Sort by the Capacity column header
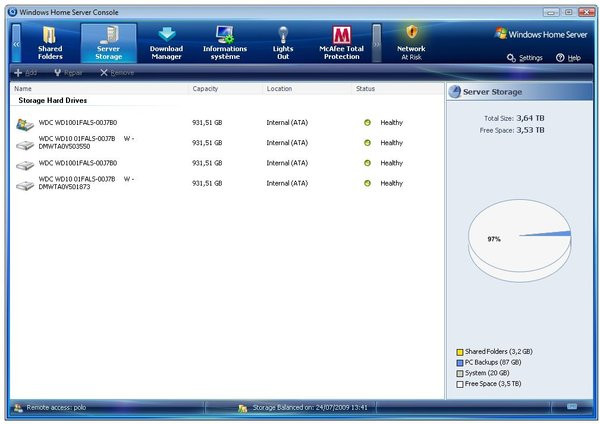This screenshot has height=424, width=600. click(205, 88)
